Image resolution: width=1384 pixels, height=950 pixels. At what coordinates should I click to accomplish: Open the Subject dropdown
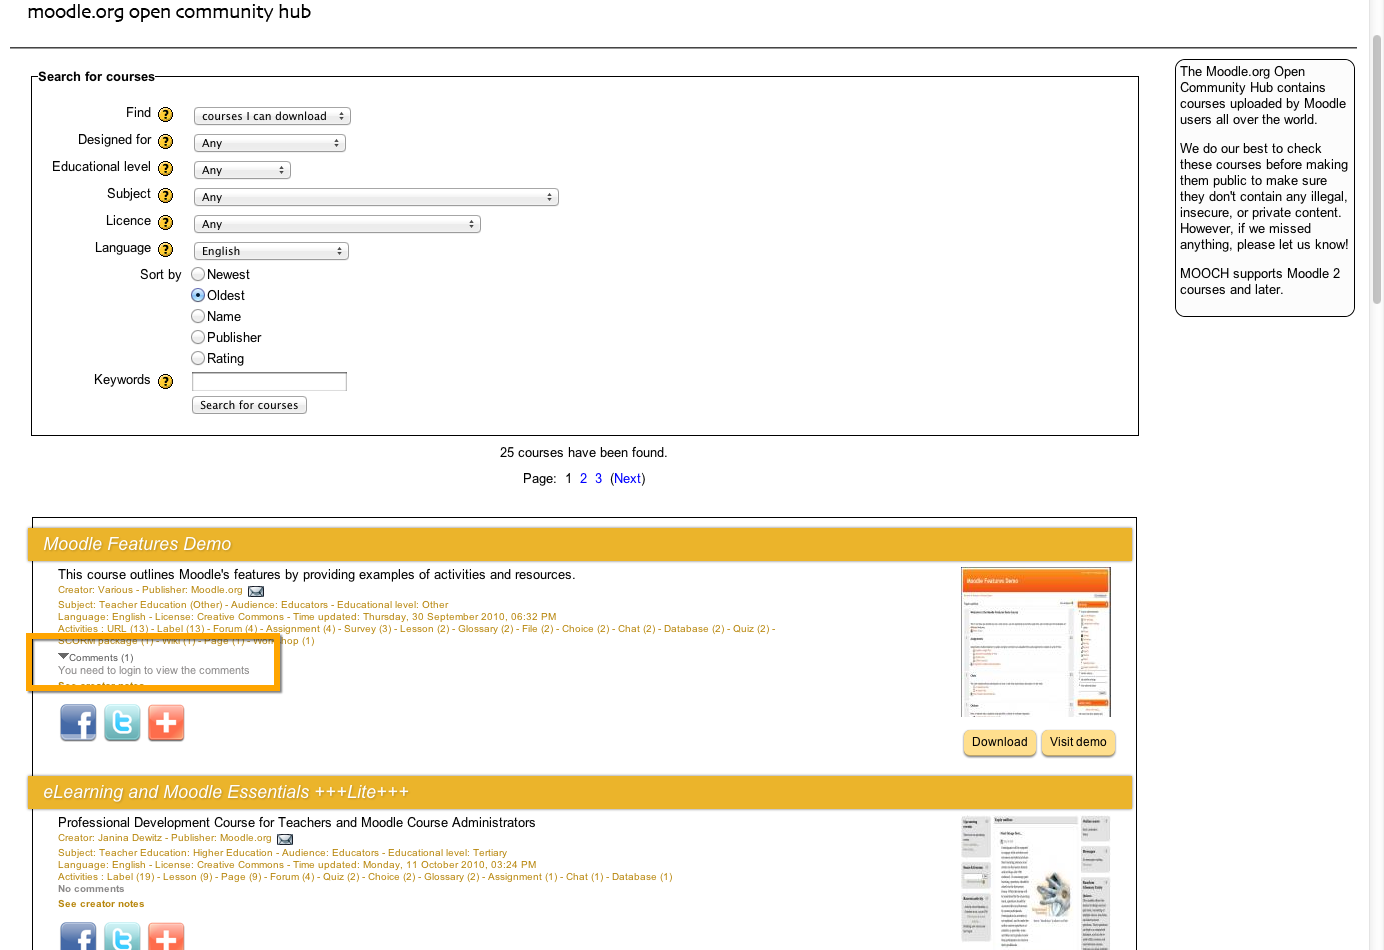(376, 197)
